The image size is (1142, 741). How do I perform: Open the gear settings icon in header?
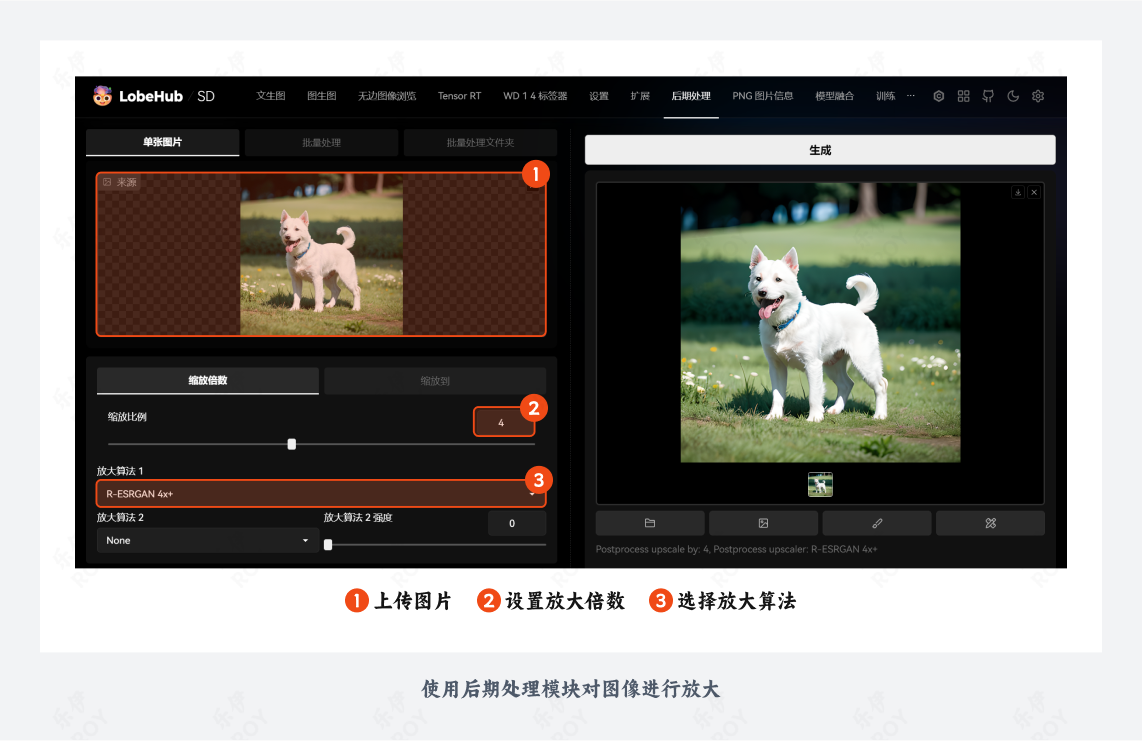(x=1038, y=96)
